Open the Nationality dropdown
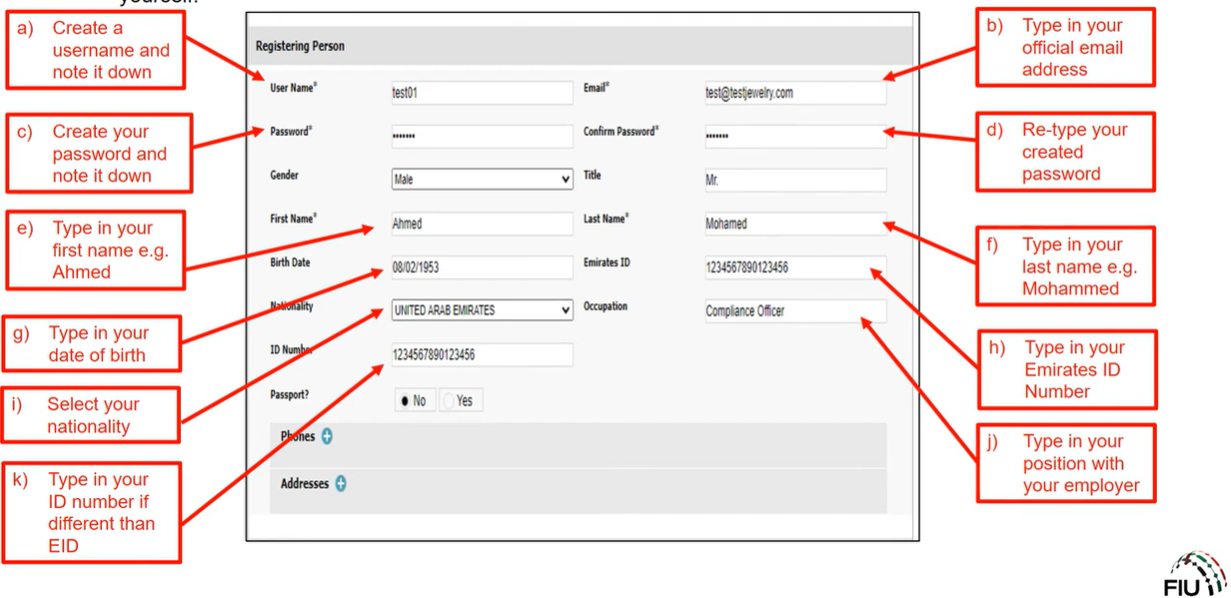 pos(481,311)
